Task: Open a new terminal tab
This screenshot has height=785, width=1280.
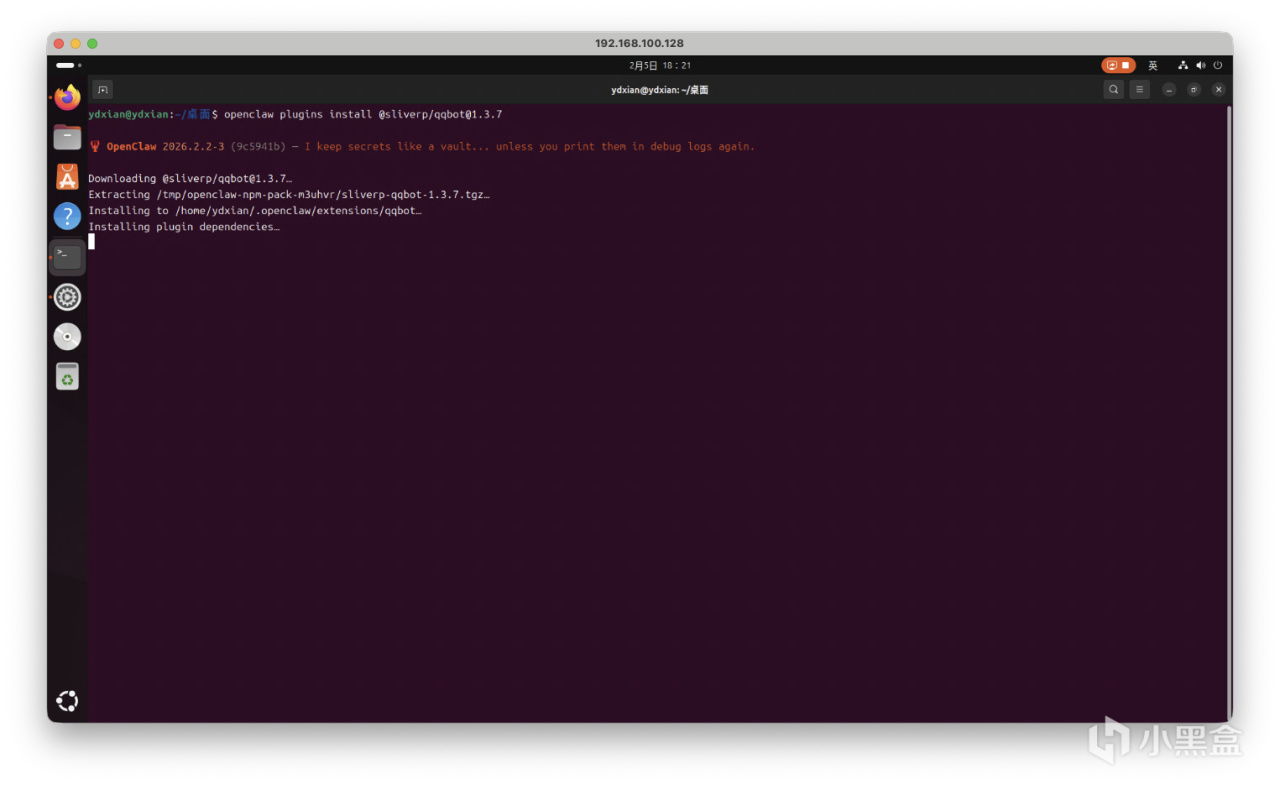Action: coord(103,90)
